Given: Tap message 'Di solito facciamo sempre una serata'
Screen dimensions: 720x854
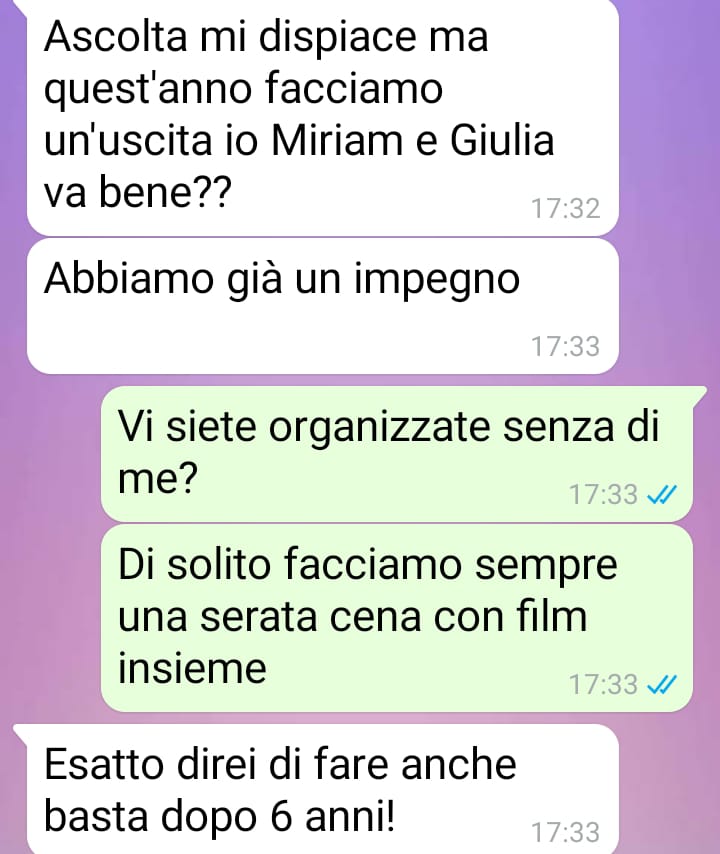Looking at the screenshot, I should 397,618.
